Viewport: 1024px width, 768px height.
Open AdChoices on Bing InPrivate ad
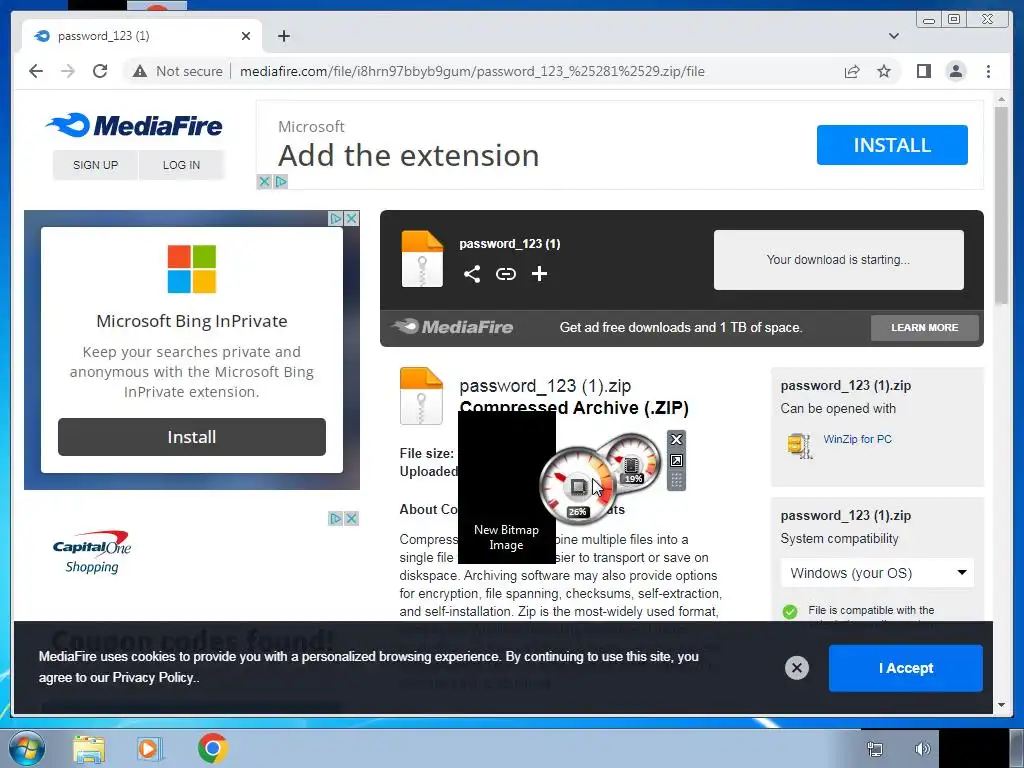tap(336, 218)
